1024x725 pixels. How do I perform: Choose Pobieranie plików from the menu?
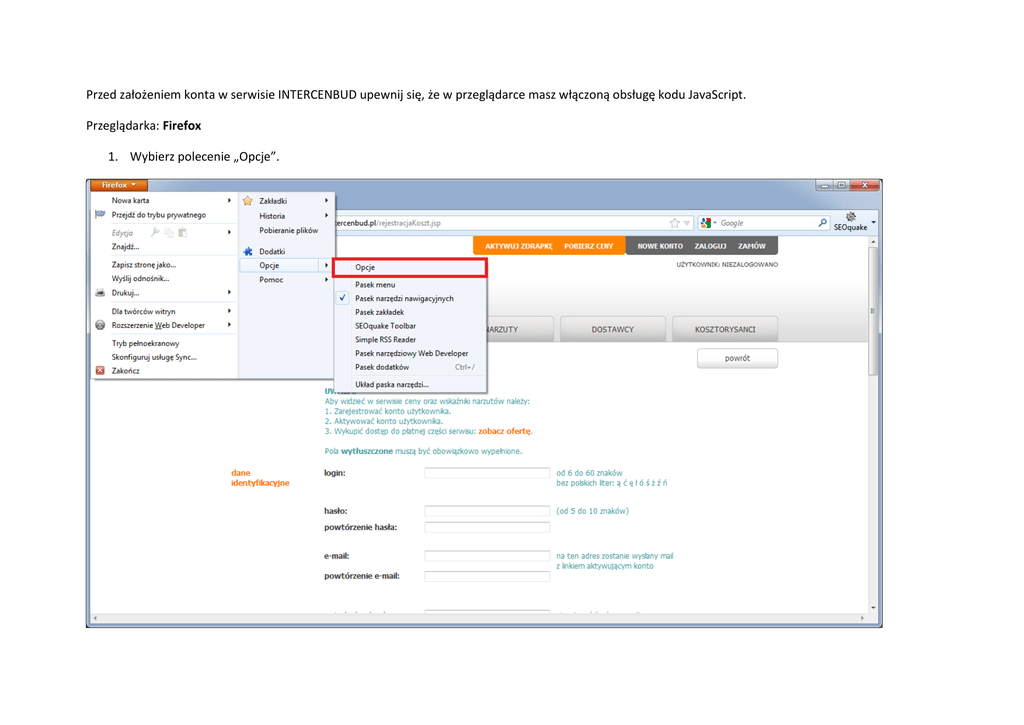288,230
